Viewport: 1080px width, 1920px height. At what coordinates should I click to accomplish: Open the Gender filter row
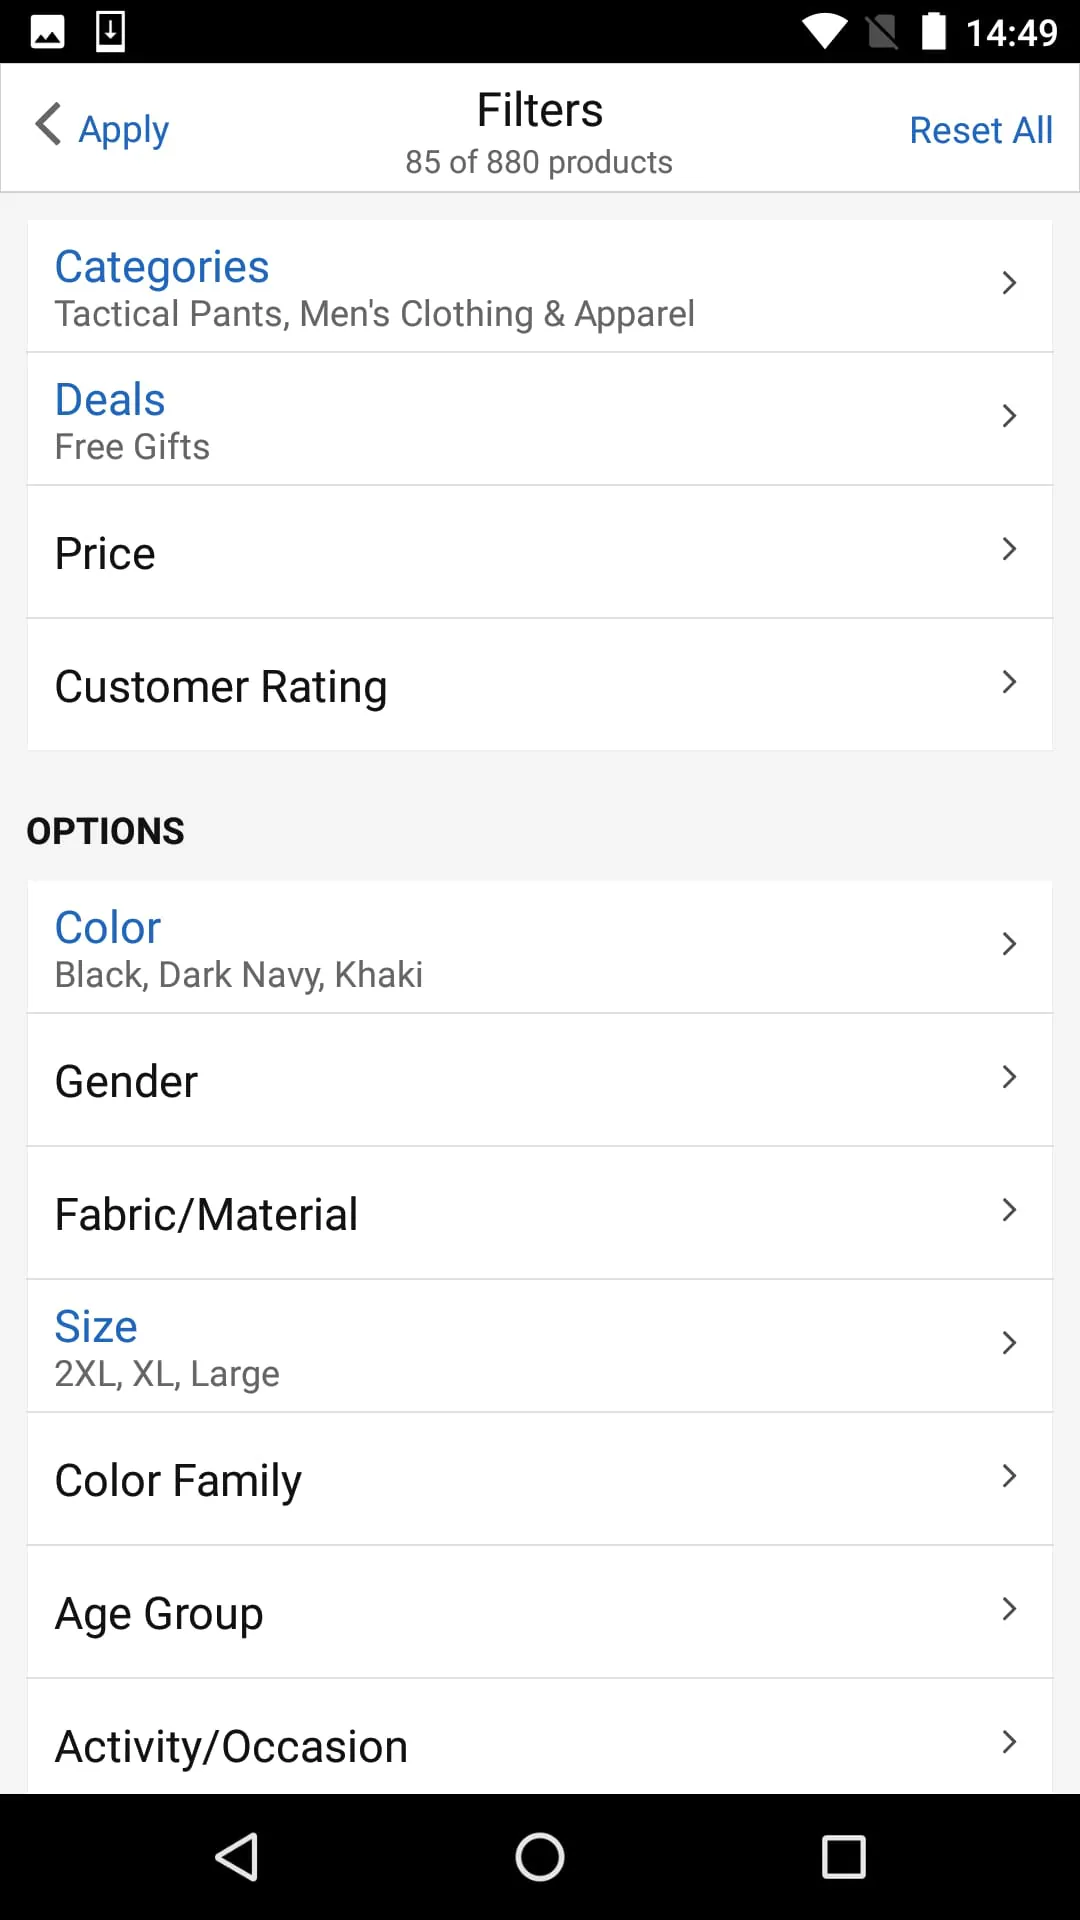pyautogui.click(x=540, y=1081)
